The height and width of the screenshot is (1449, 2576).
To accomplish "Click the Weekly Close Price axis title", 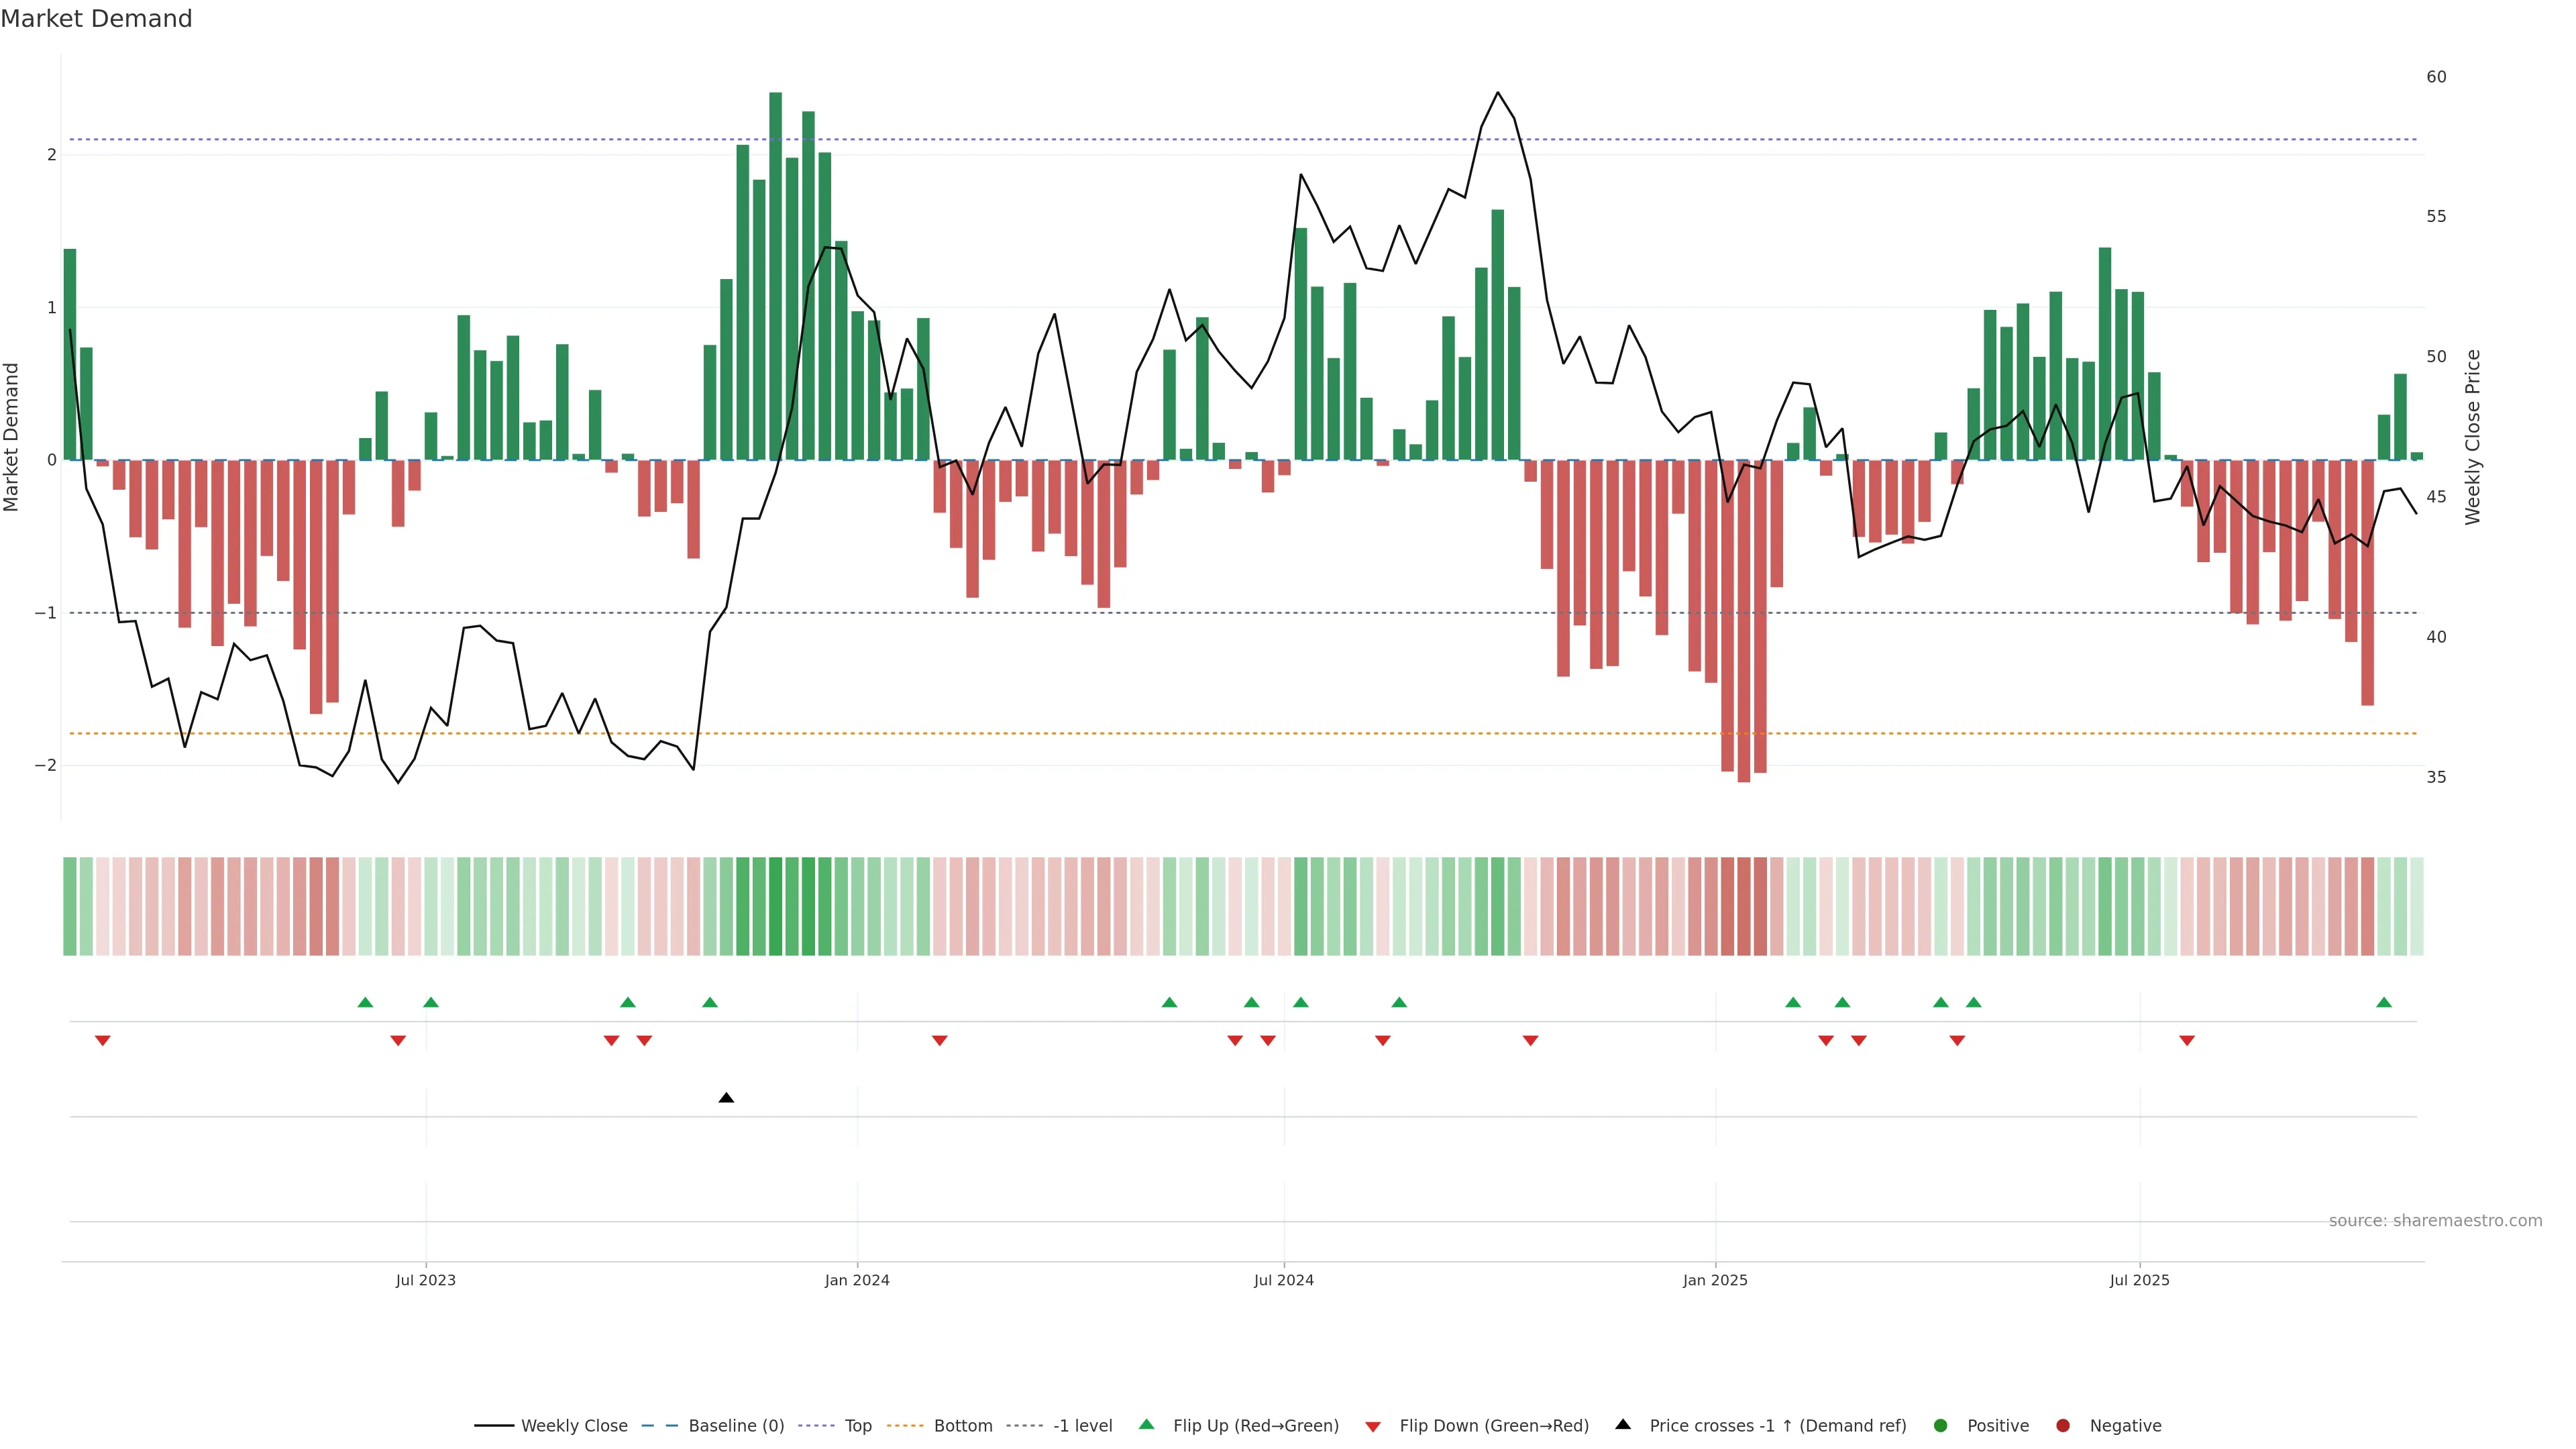I will (2473, 437).
